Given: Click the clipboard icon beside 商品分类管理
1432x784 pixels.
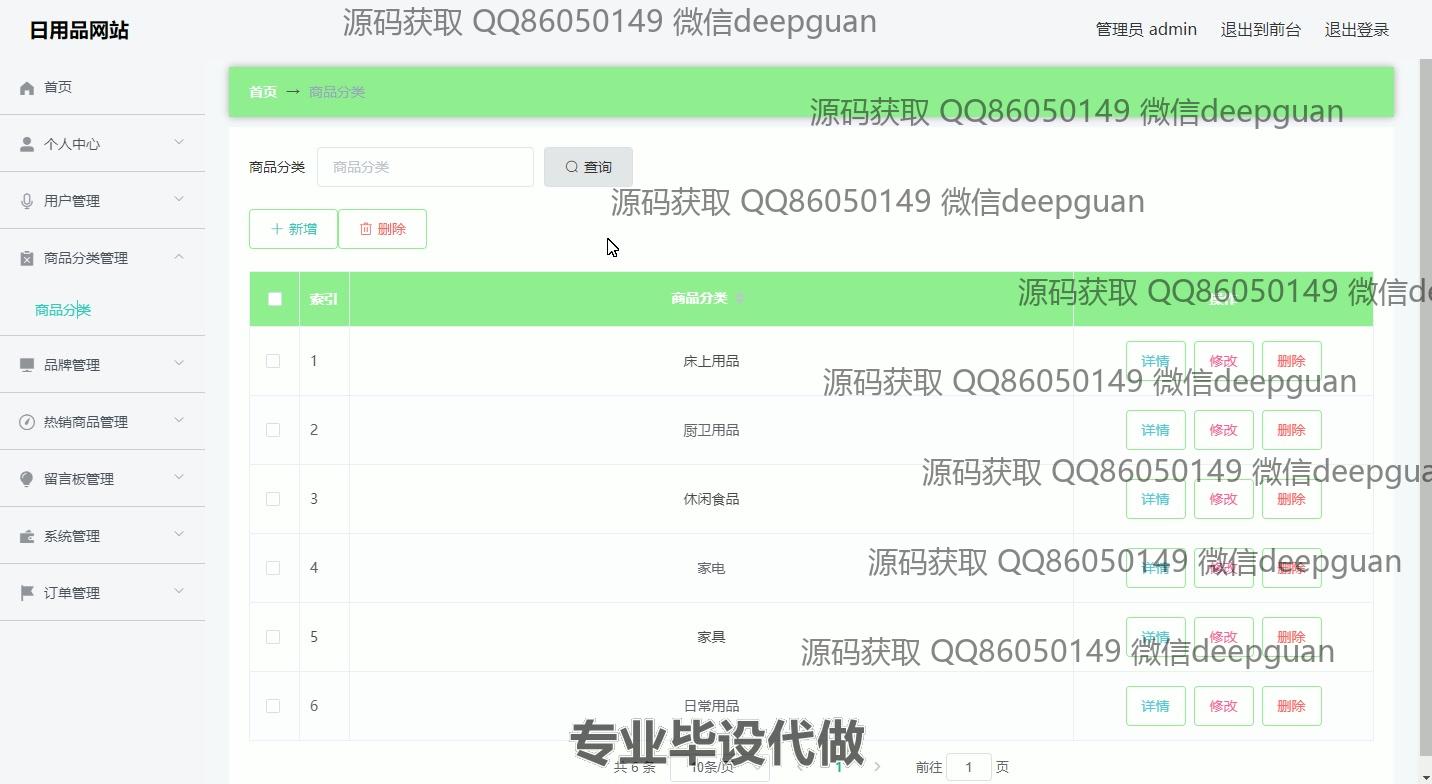Looking at the screenshot, I should coord(27,259).
